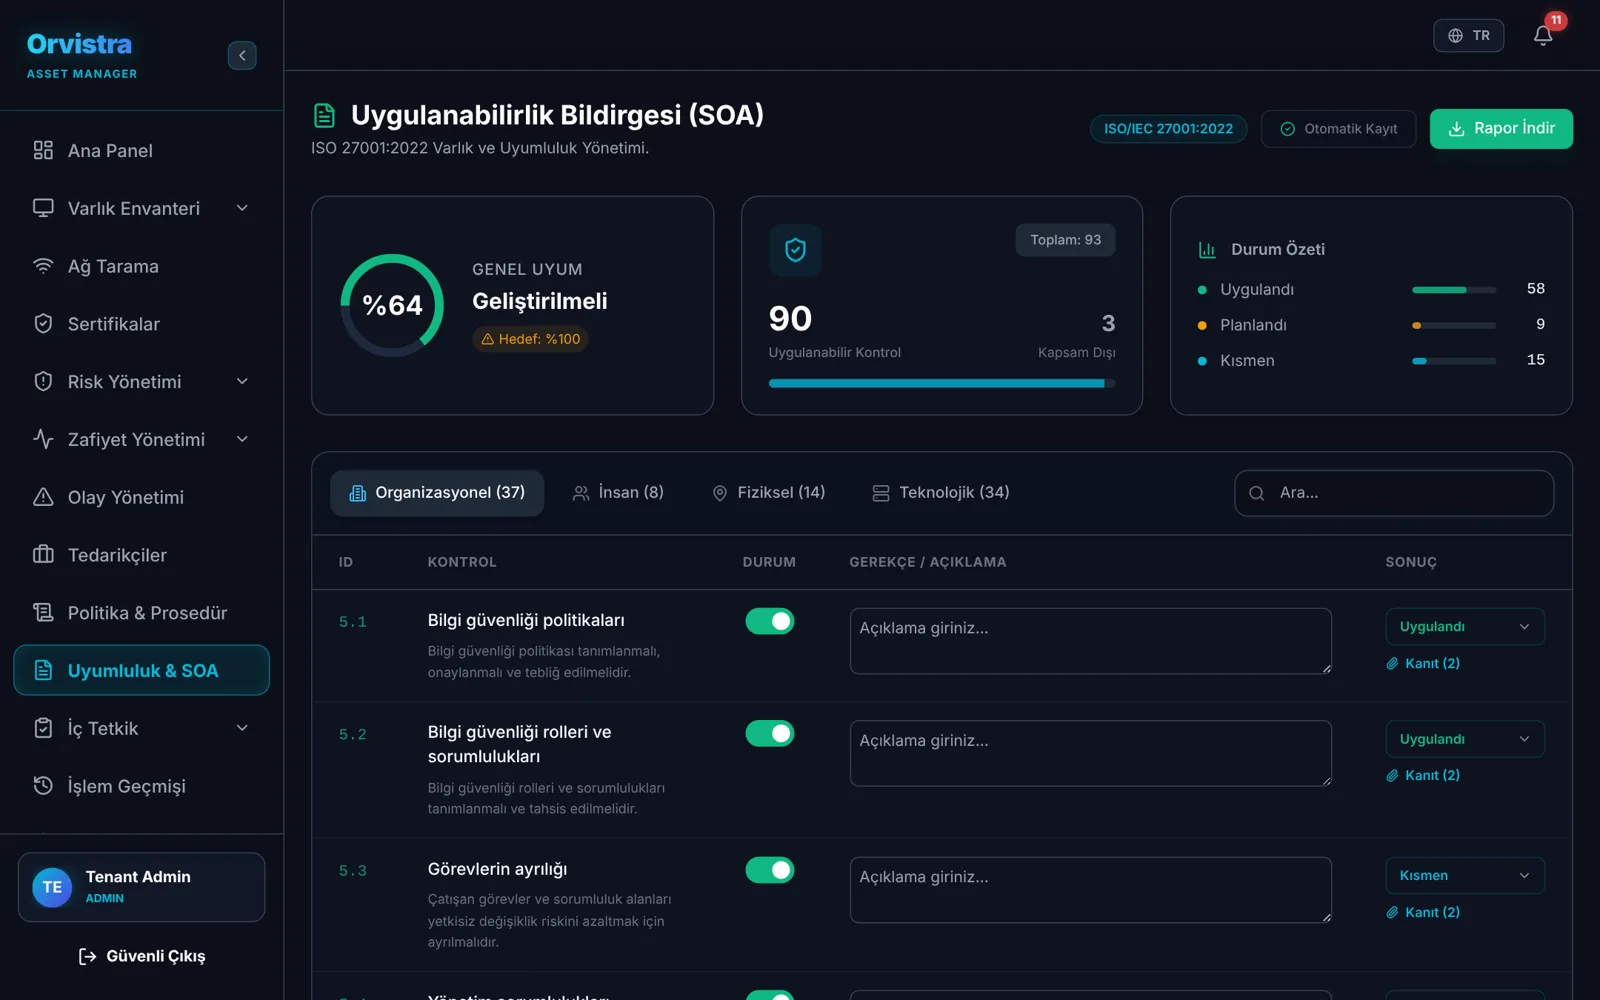Switch to the Teknolojik (34) tab
The height and width of the screenshot is (1000, 1600).
coord(941,493)
